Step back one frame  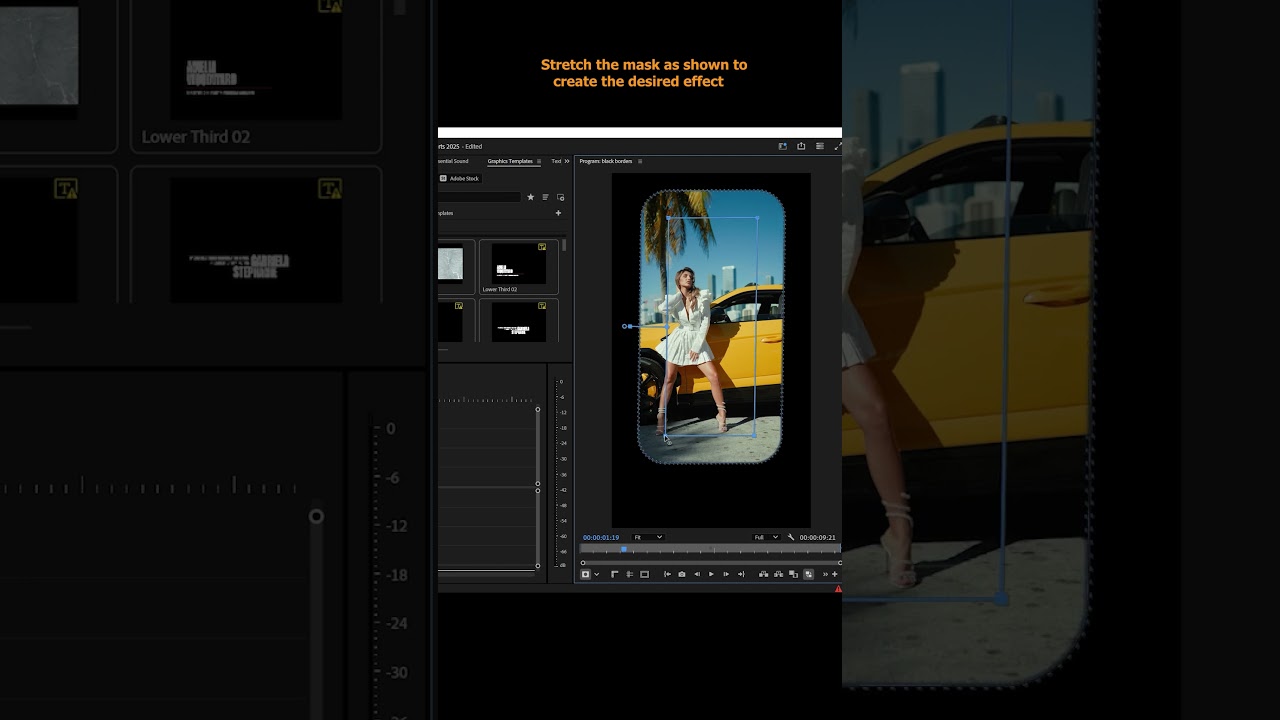click(x=697, y=574)
